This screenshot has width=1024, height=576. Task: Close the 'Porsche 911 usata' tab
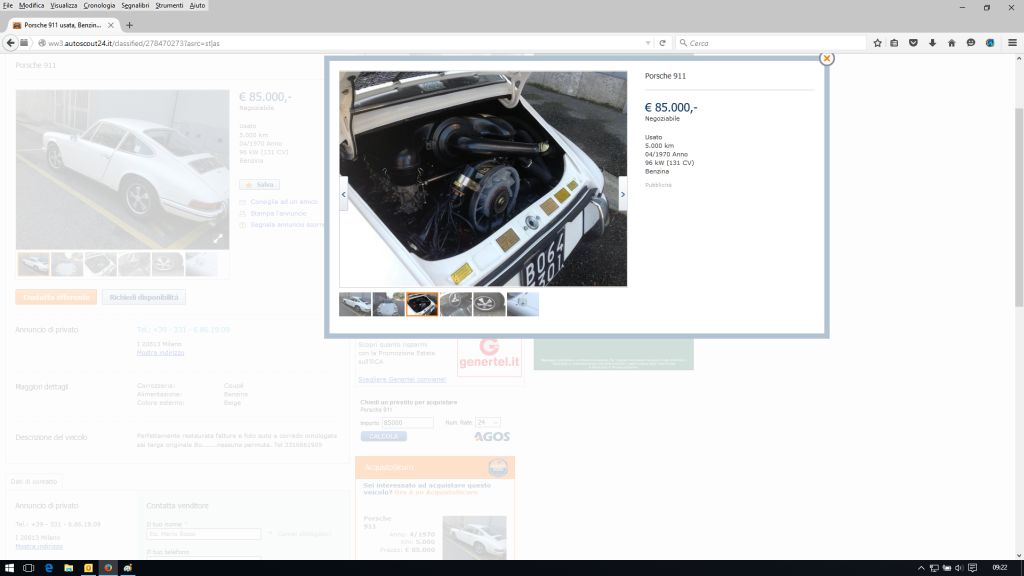pos(110,25)
